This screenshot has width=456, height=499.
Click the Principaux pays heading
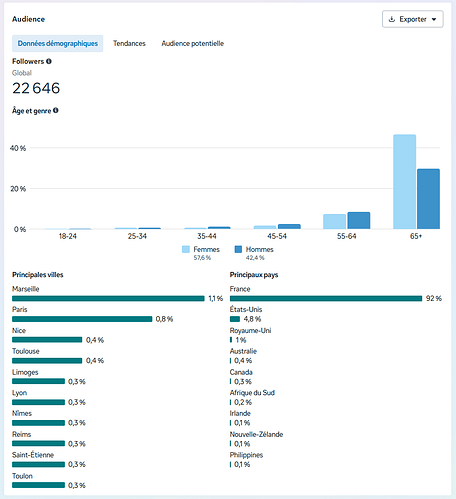click(254, 275)
